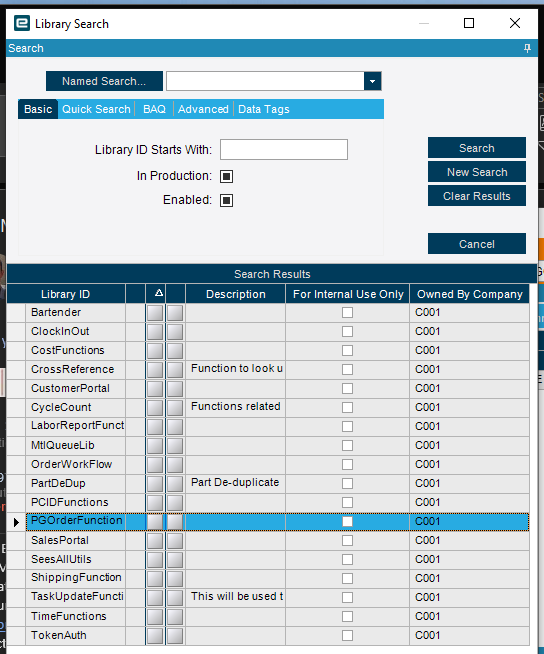This screenshot has height=654, width=544.
Task: Maximize the Library Search window
Action: pyautogui.click(x=469, y=23)
